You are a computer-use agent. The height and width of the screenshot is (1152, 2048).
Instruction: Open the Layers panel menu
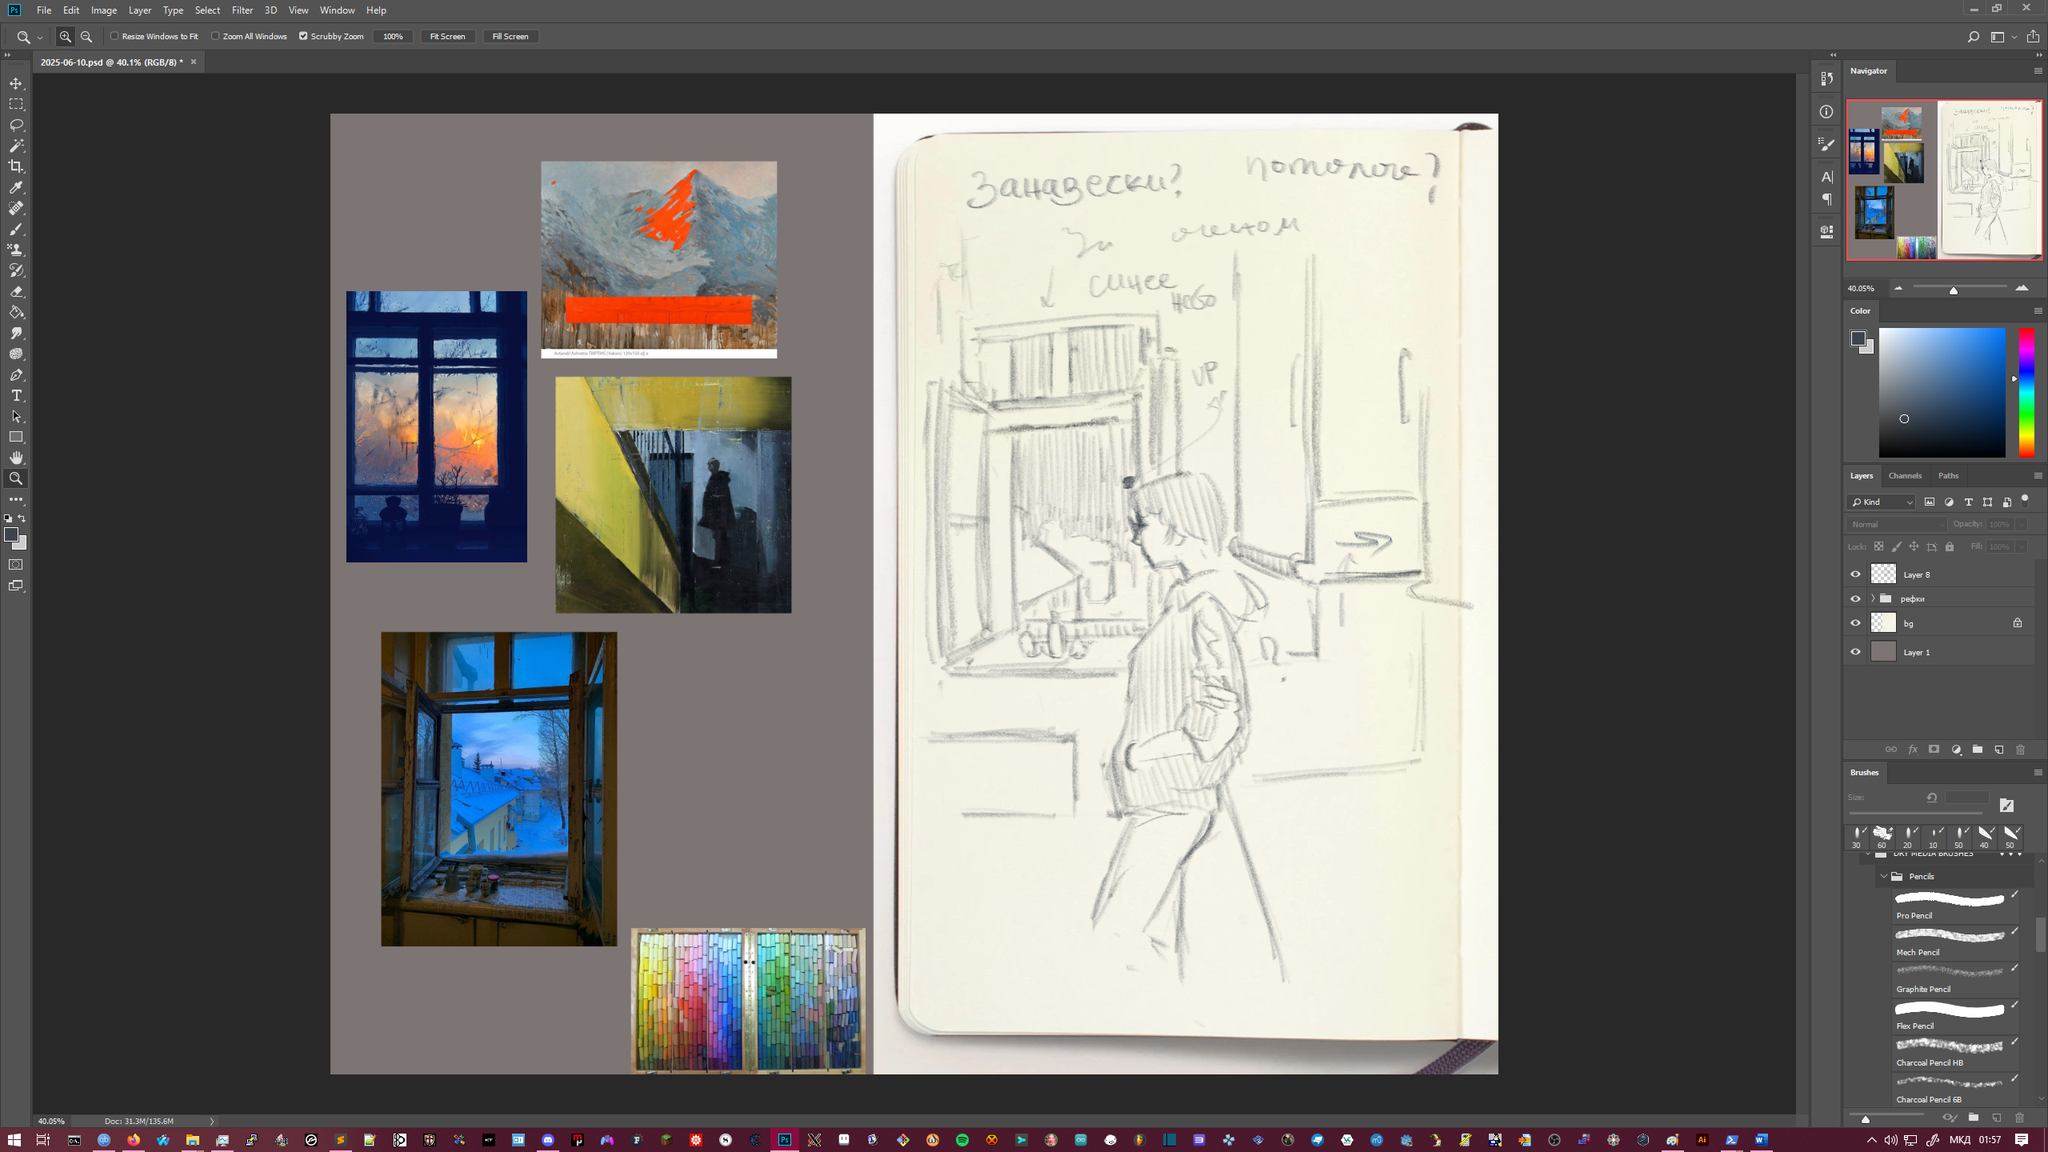pyautogui.click(x=2038, y=476)
